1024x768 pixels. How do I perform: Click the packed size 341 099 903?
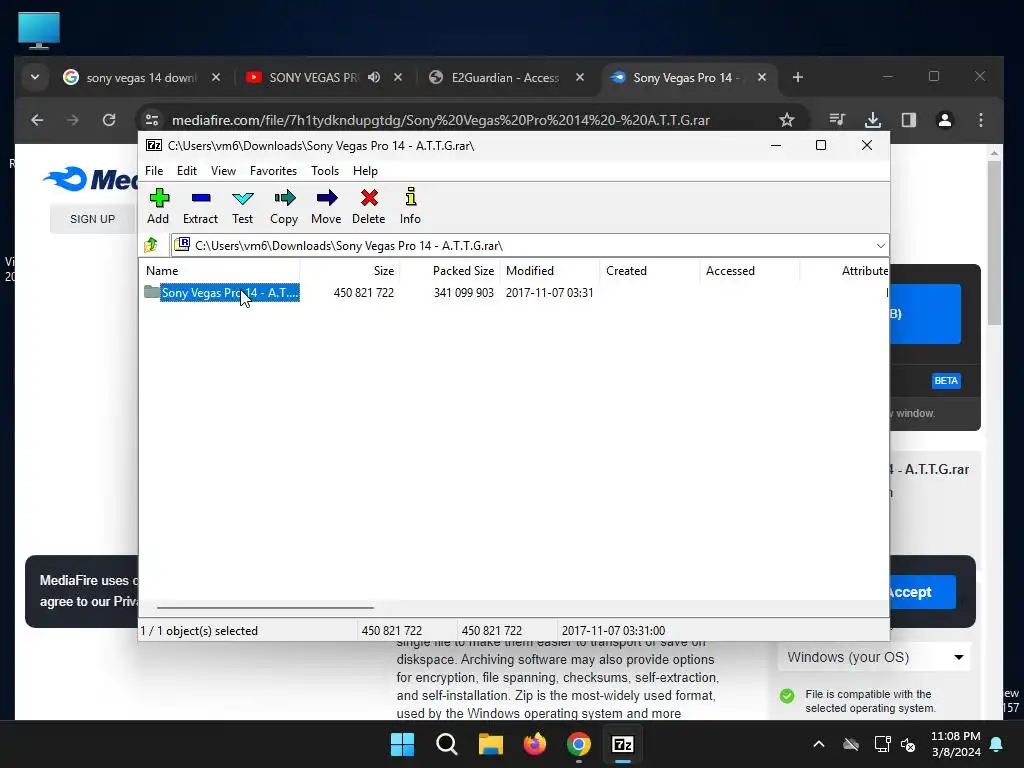pos(464,293)
